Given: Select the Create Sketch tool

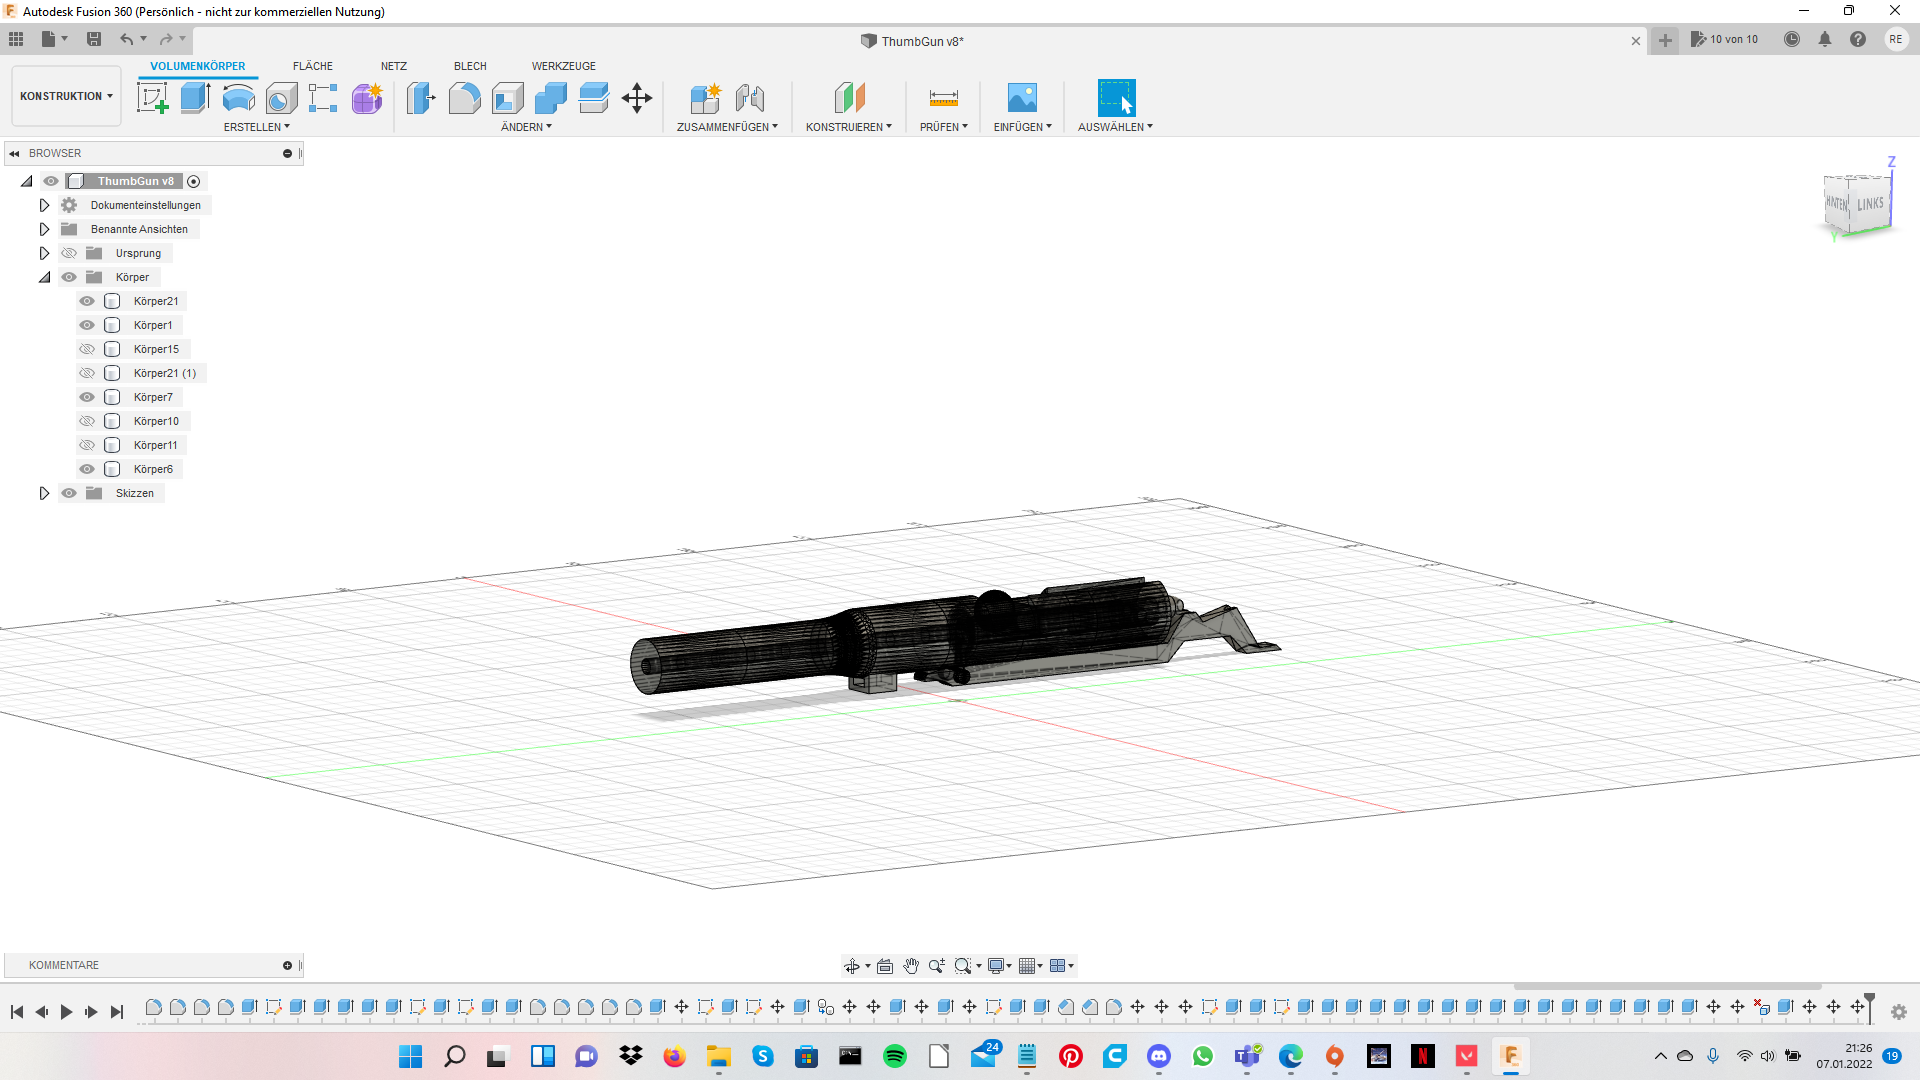Looking at the screenshot, I should 152,98.
